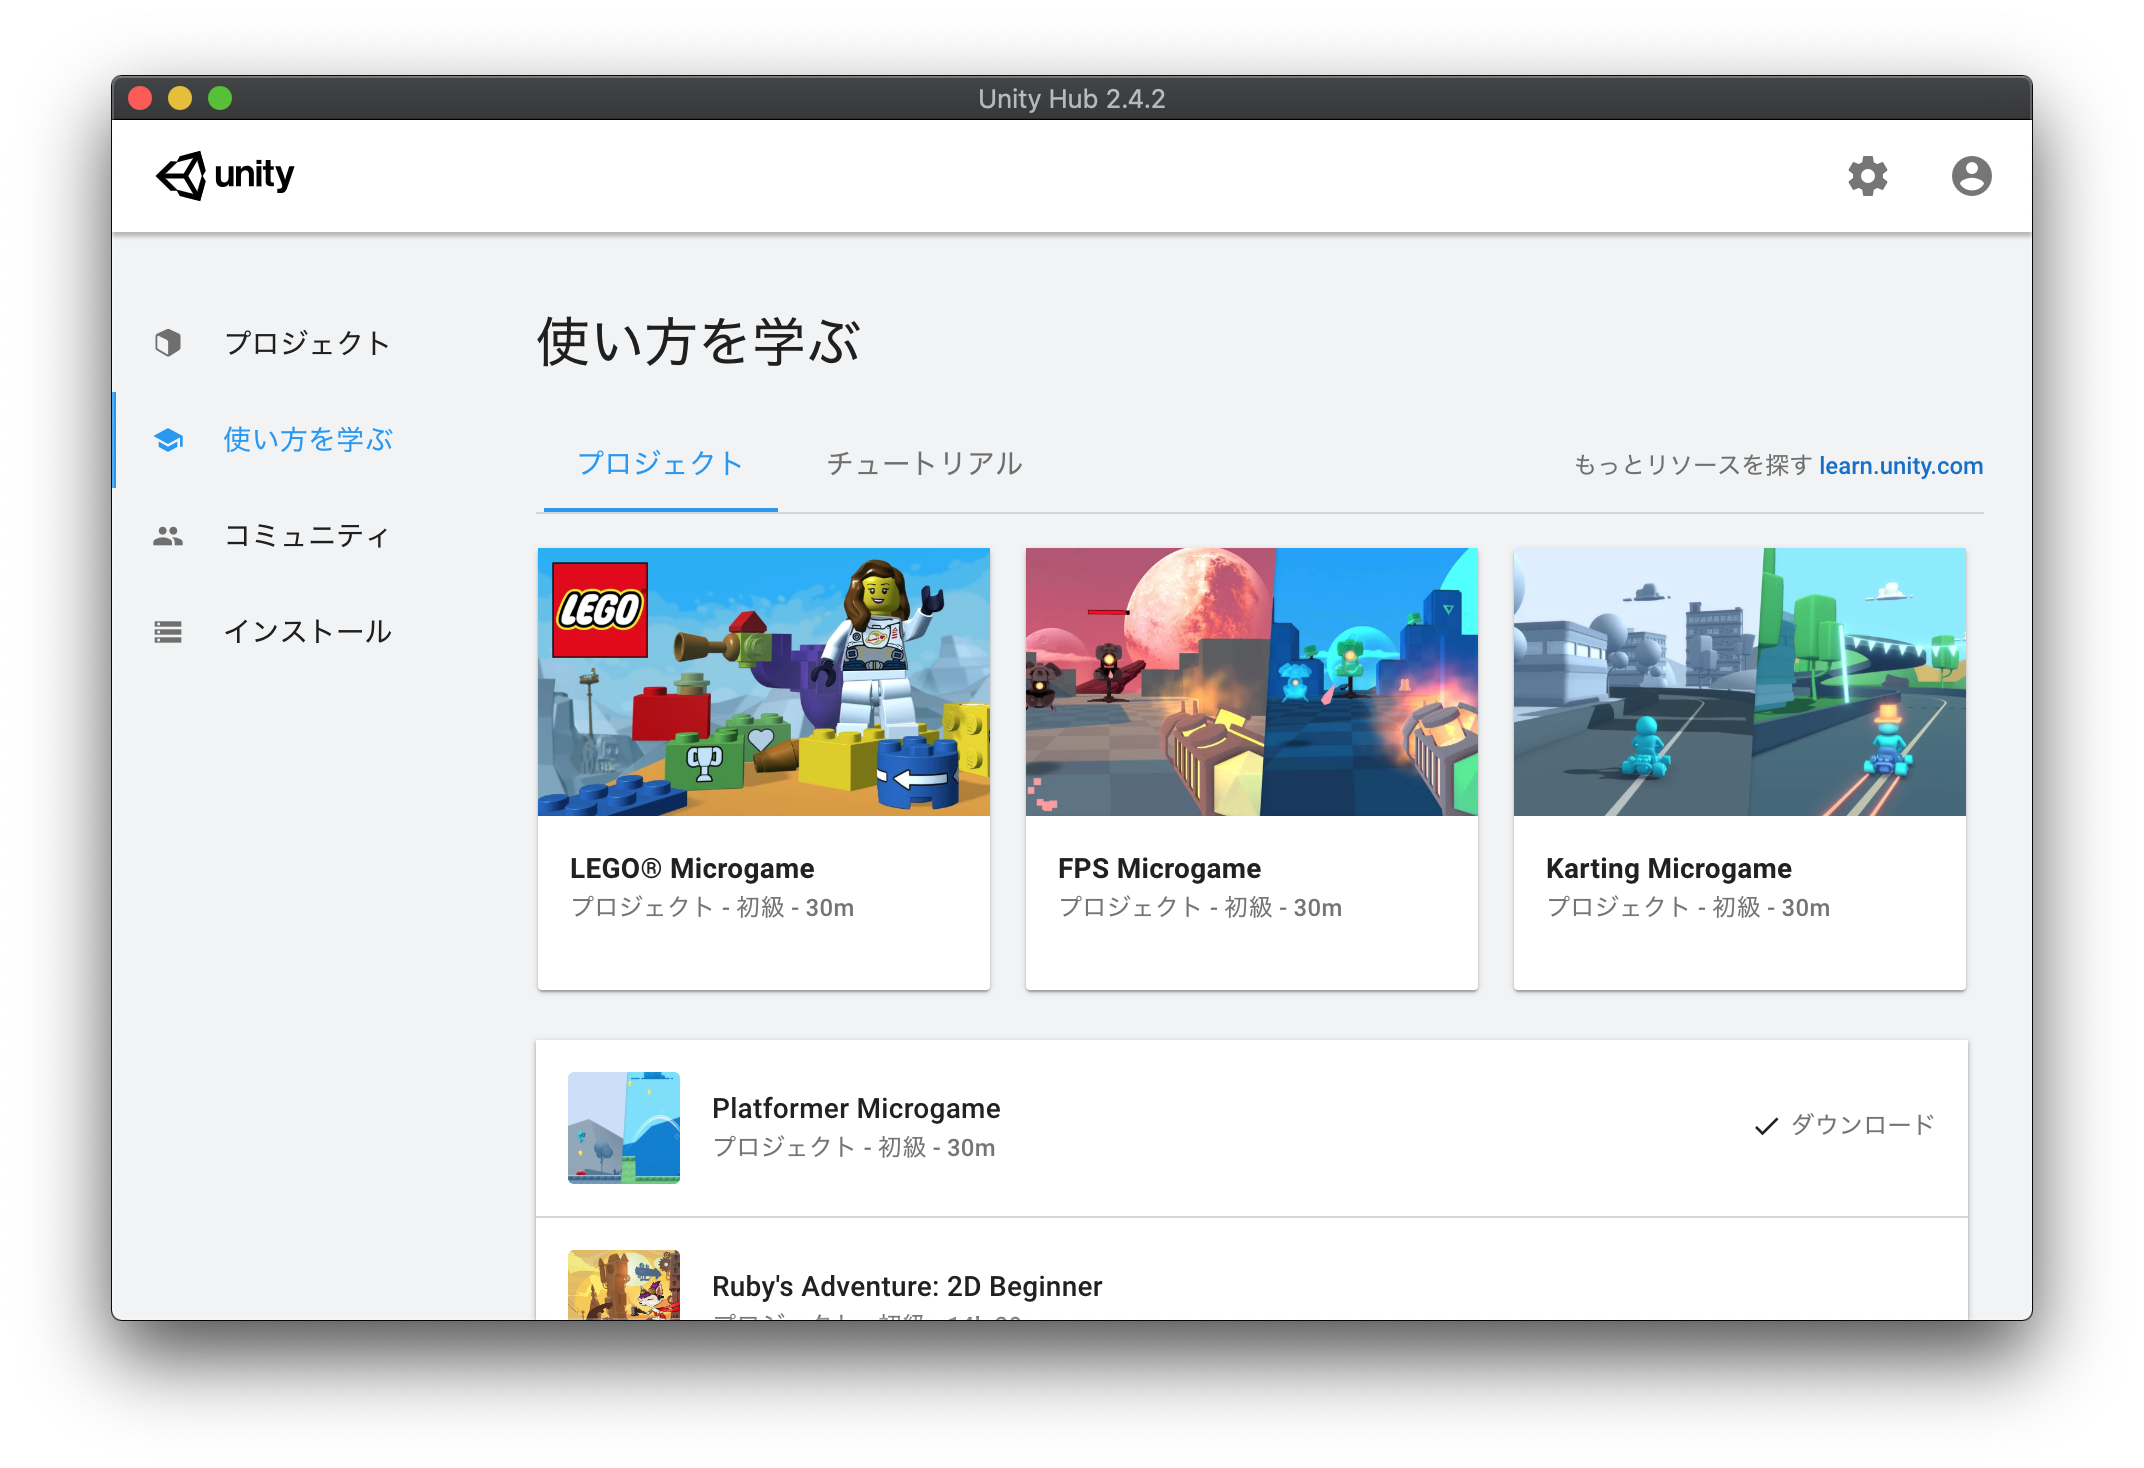Click the Karting Microgame title text
This screenshot has height=1468, width=2144.
1668,868
